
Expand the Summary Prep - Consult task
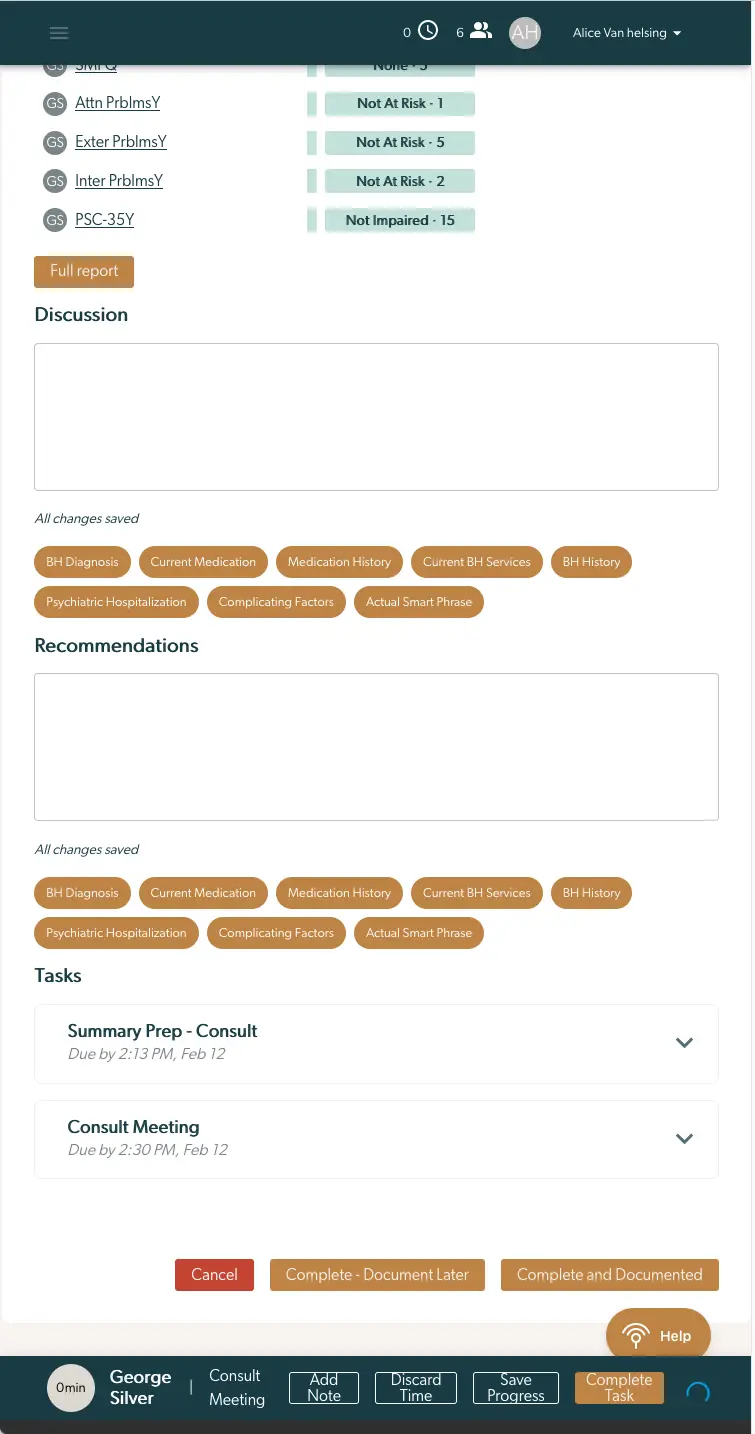click(x=684, y=1042)
